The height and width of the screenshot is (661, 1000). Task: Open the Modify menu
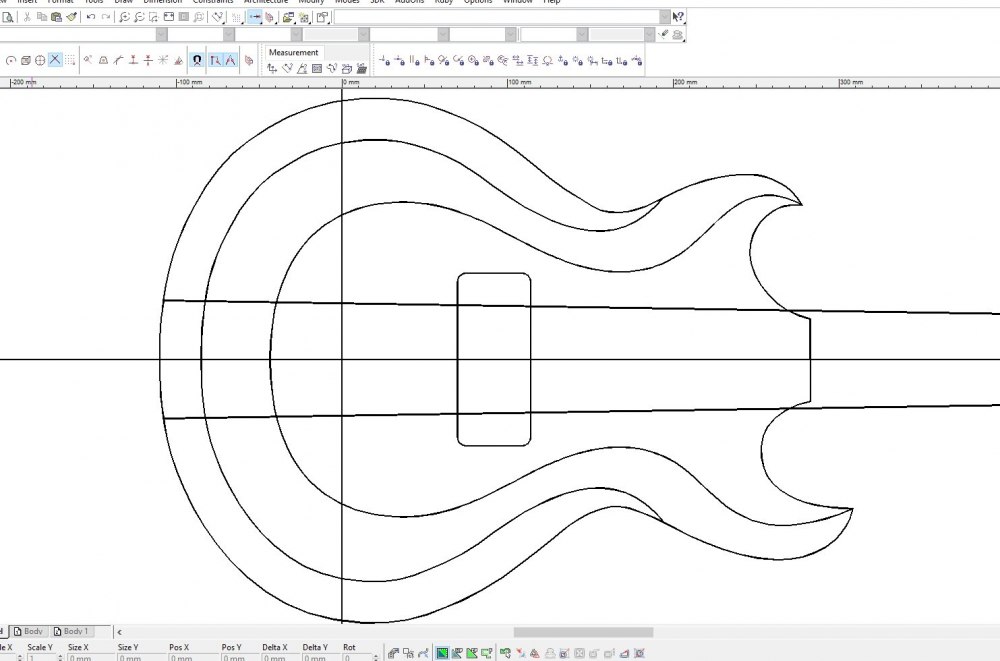click(311, 2)
